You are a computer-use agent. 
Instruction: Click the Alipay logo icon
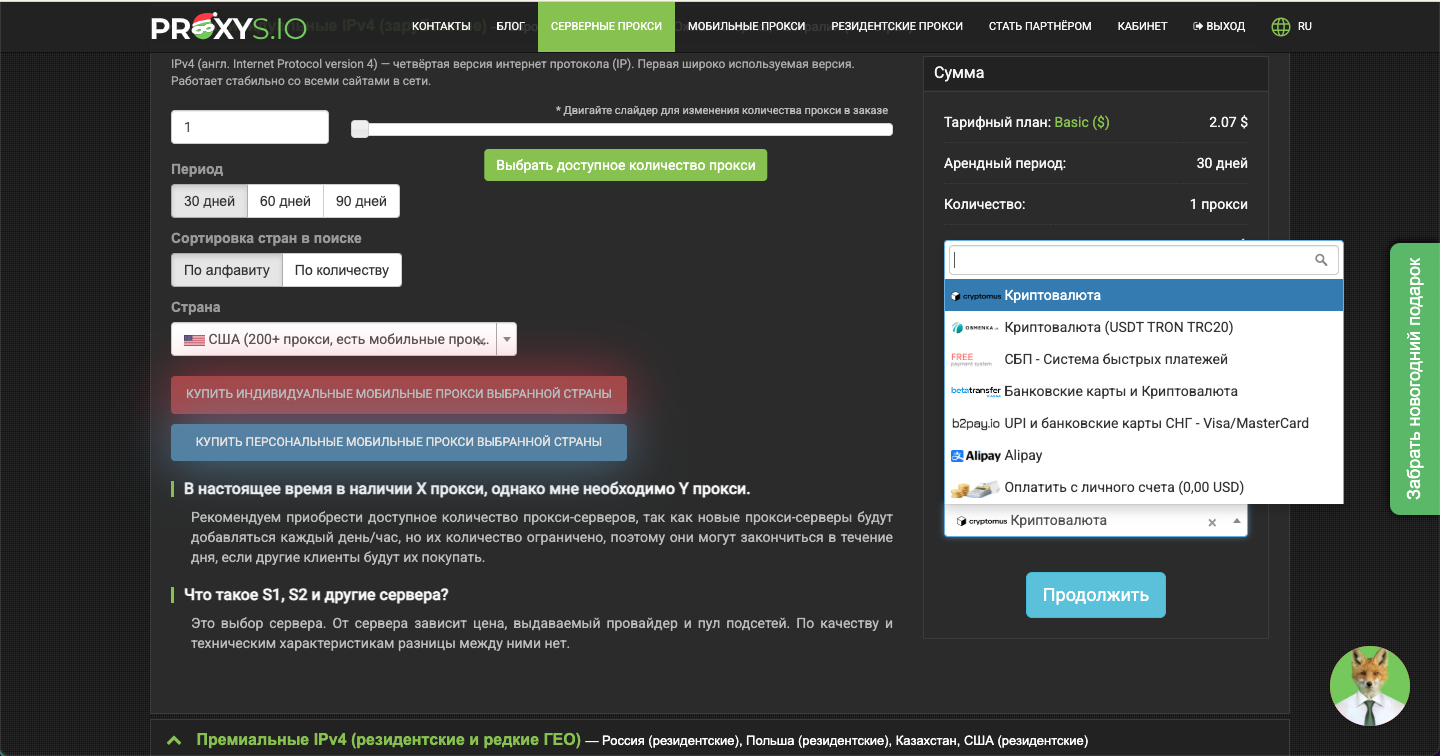tap(976, 456)
